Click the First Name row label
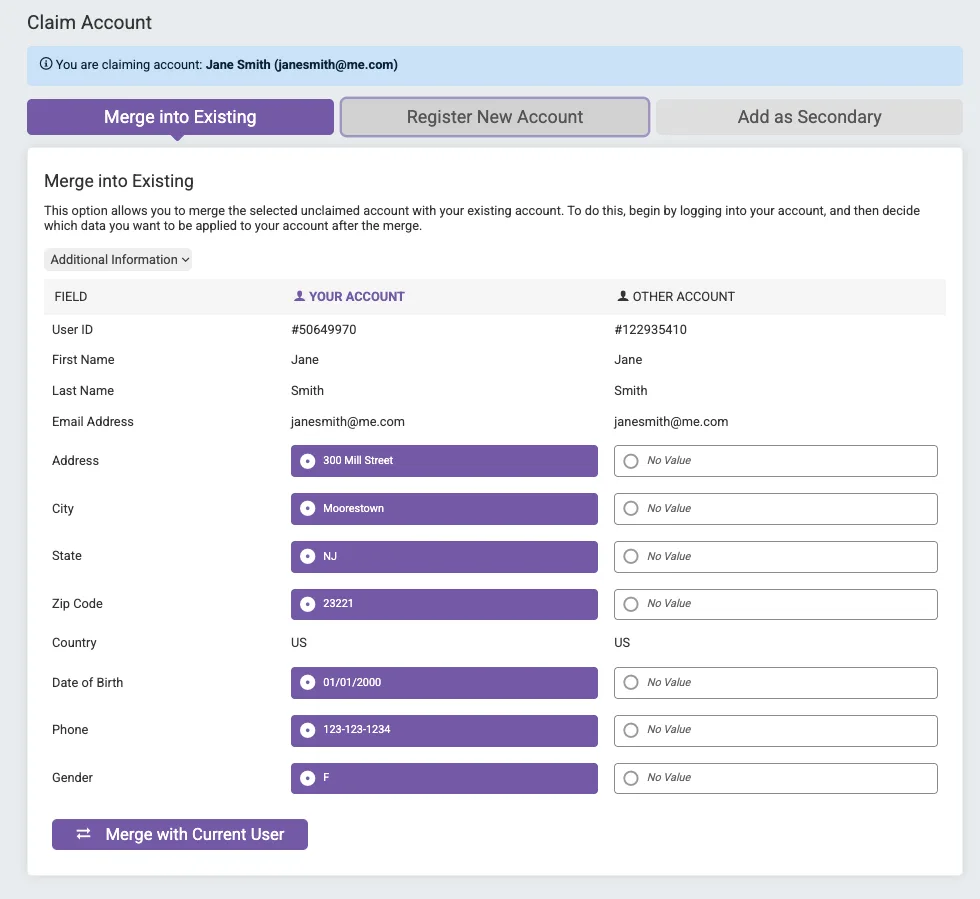980x899 pixels. (x=83, y=359)
